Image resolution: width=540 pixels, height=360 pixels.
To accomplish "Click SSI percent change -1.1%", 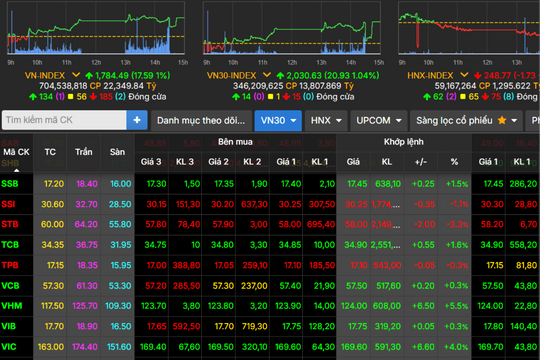I will pos(459,204).
